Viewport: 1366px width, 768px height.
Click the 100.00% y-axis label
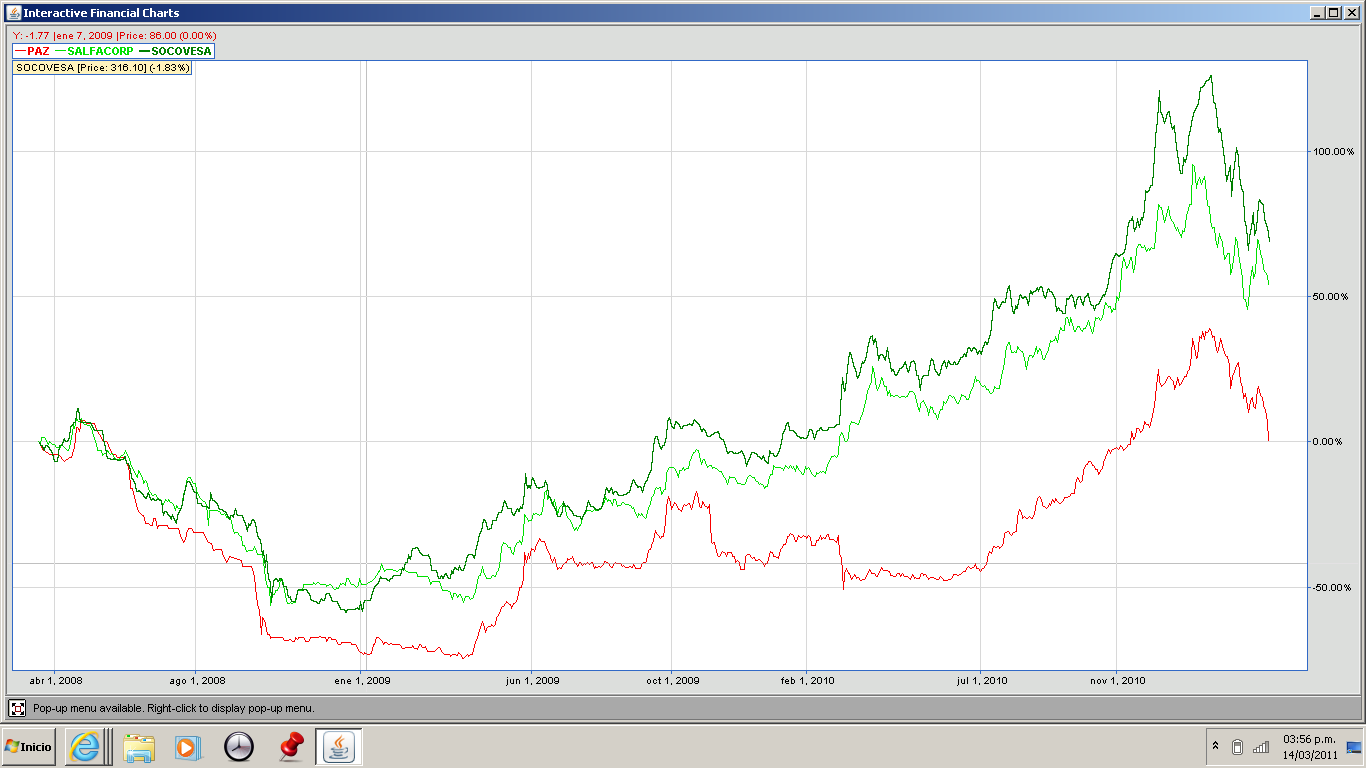pos(1335,152)
